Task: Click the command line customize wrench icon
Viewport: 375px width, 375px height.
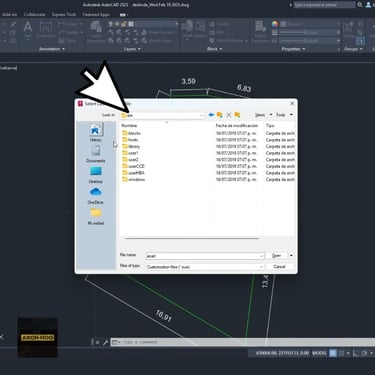Action: [105, 342]
